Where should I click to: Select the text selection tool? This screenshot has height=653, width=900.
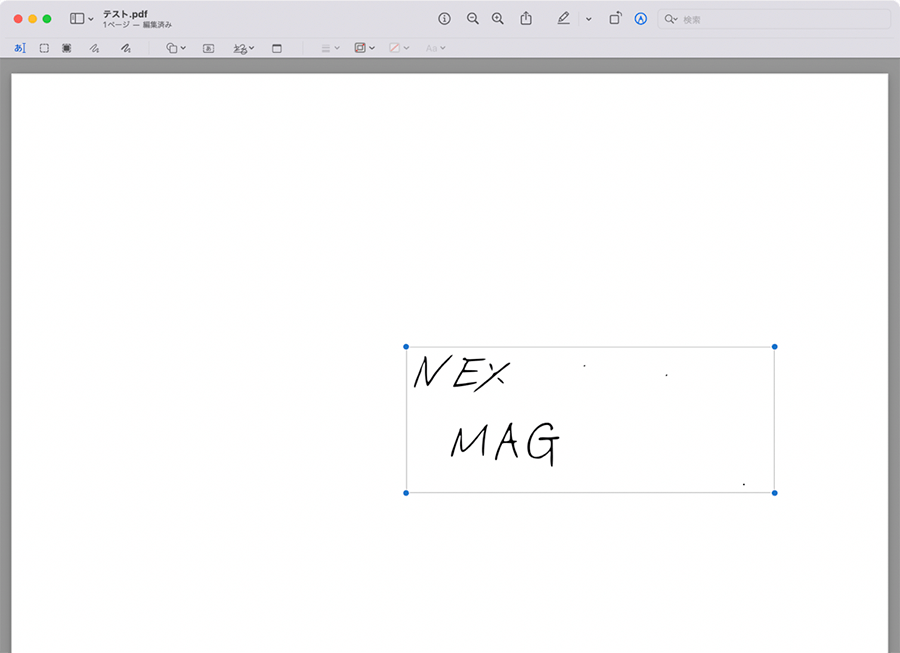click(x=20, y=48)
